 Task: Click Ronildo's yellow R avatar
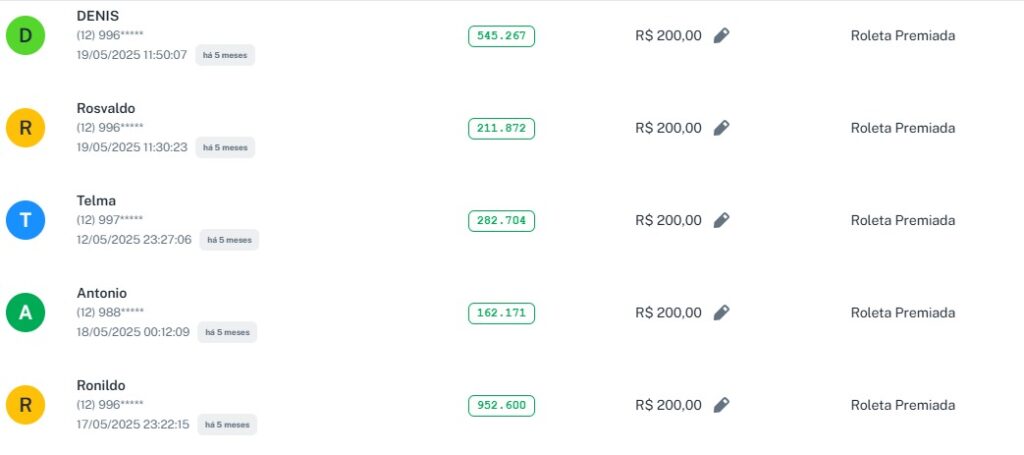tap(26, 405)
